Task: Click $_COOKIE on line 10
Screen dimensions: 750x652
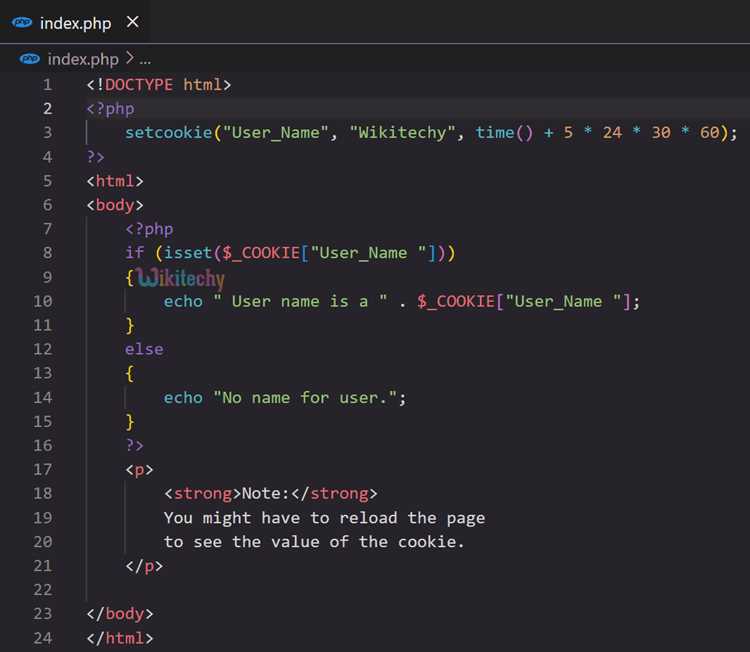Action: (x=456, y=302)
